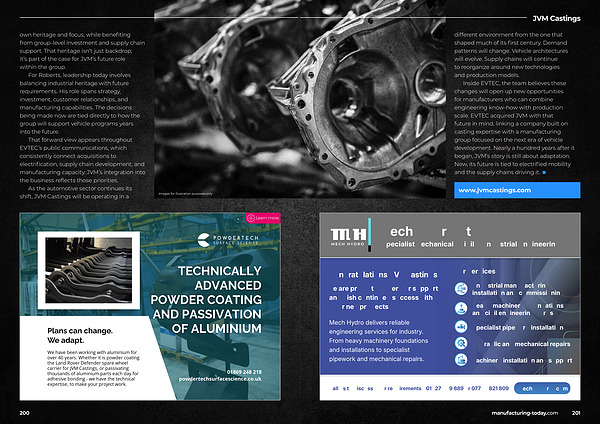Viewport: 600px width, 424px height.
Task: Click the casting housings photograph
Action: click(x=300, y=99)
